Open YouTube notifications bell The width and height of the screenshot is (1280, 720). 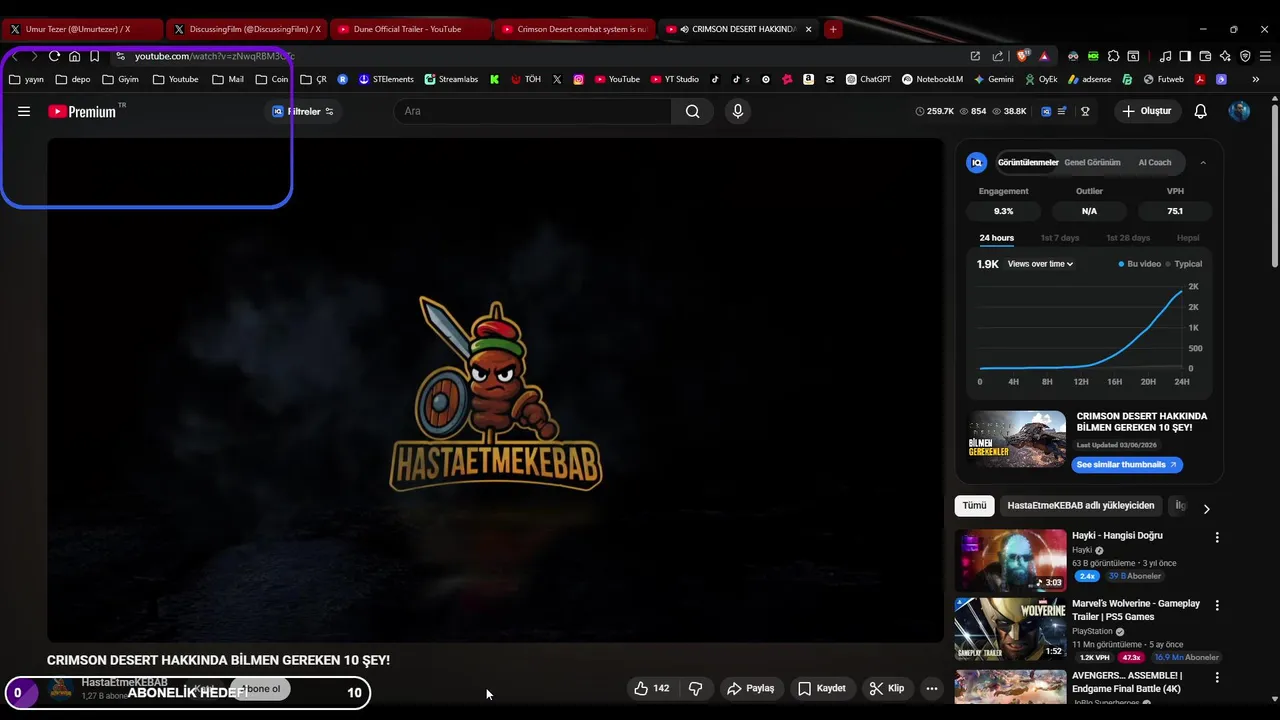click(1200, 111)
